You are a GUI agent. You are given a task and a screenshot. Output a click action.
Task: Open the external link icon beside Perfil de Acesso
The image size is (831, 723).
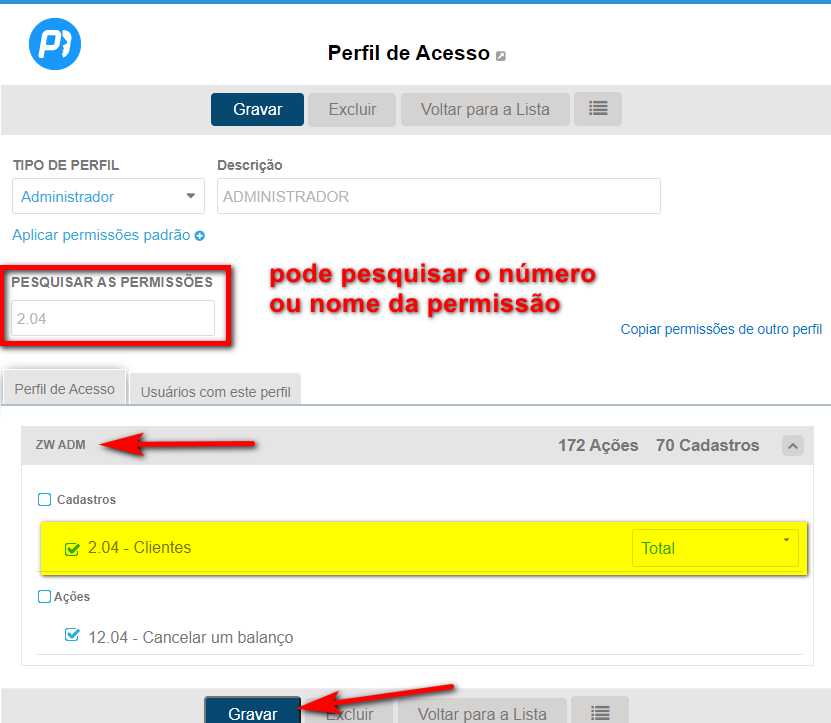pyautogui.click(x=501, y=56)
